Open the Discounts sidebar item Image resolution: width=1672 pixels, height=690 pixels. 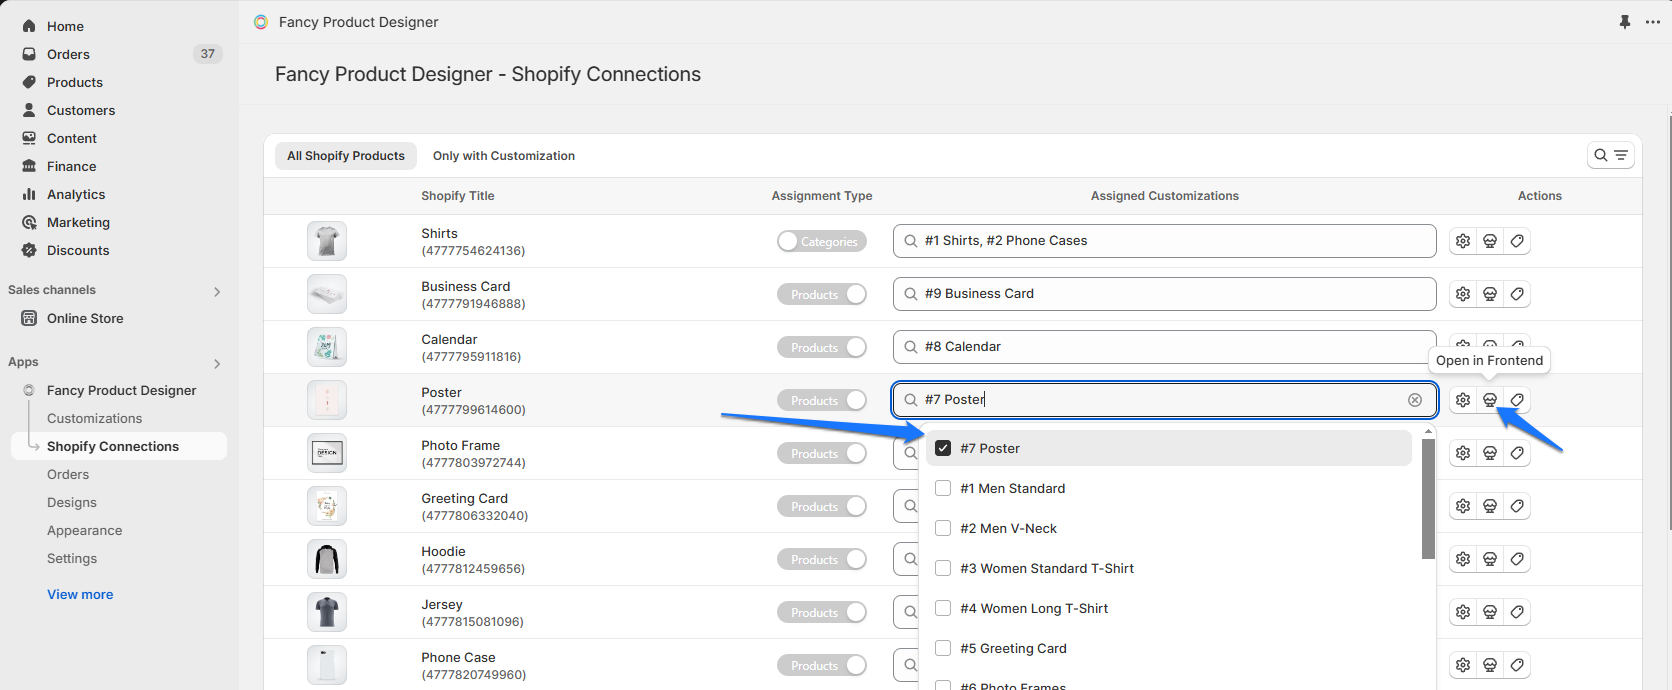78,250
